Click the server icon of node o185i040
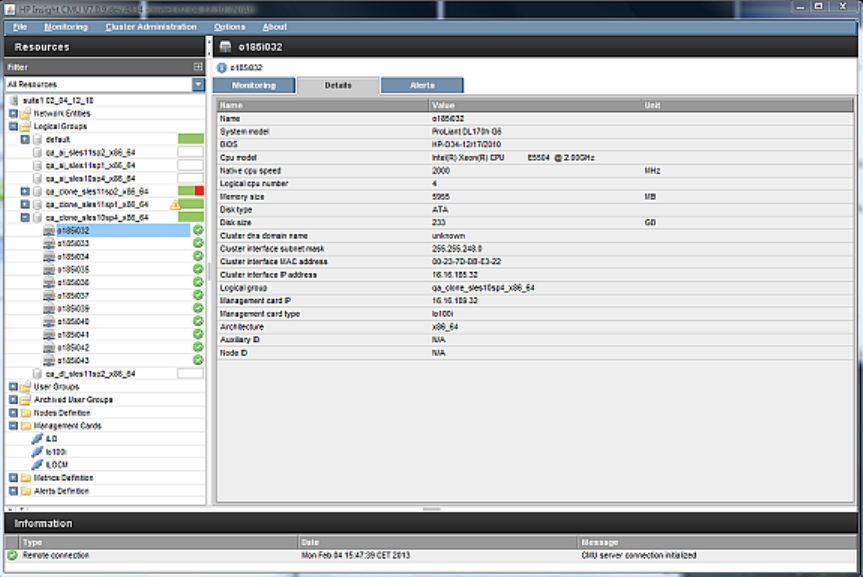863x577 pixels. (49, 322)
